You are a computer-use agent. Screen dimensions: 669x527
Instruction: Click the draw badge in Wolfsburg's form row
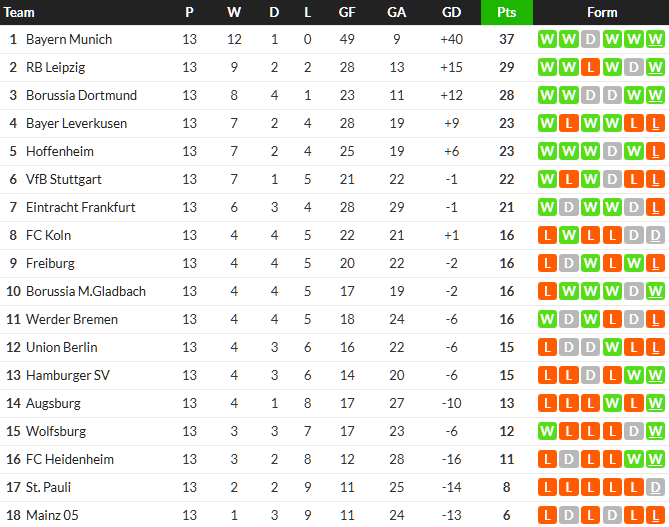(x=634, y=432)
